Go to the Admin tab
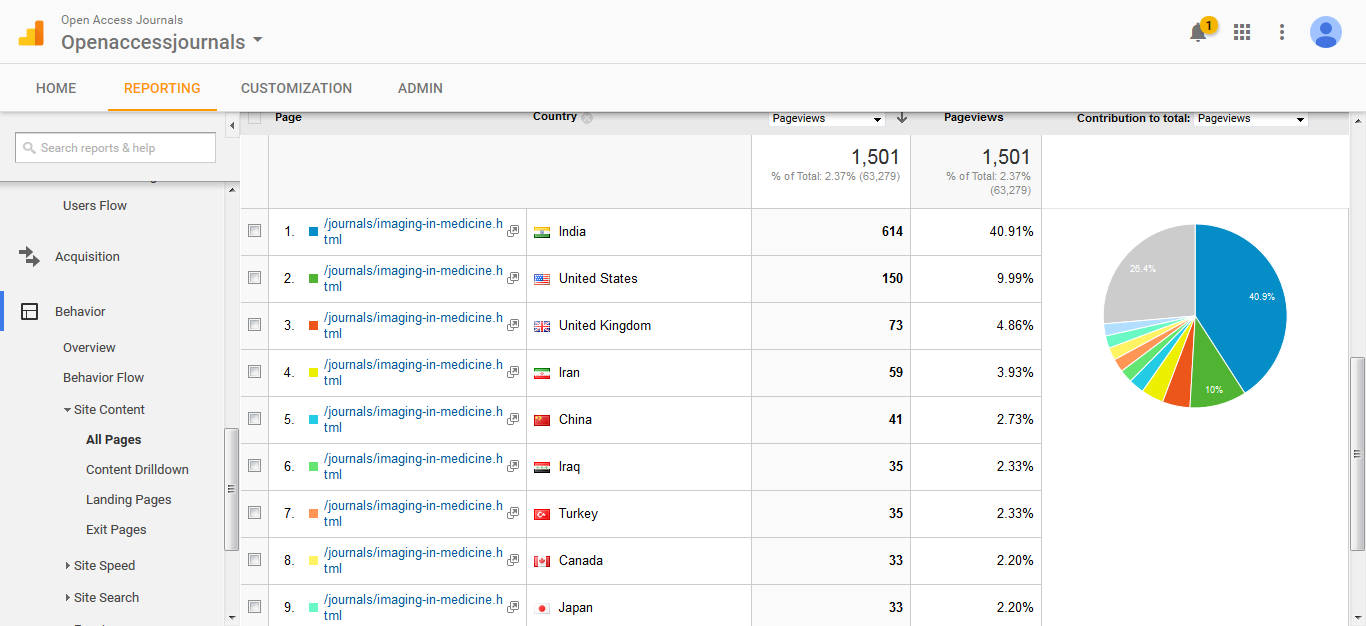 click(420, 88)
